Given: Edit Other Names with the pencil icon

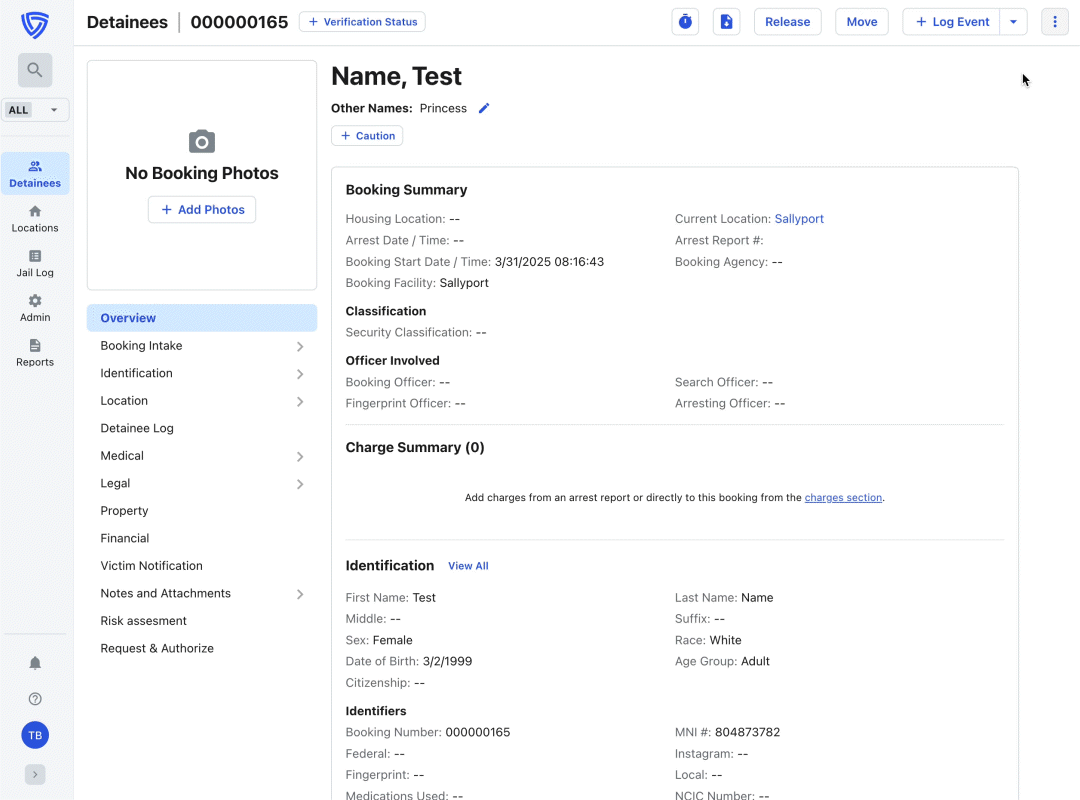Looking at the screenshot, I should pyautogui.click(x=484, y=108).
